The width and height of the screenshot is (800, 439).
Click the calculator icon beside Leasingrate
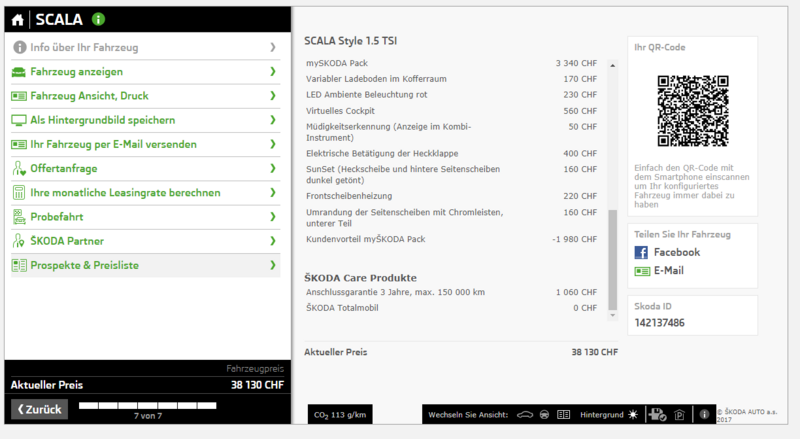[19, 192]
